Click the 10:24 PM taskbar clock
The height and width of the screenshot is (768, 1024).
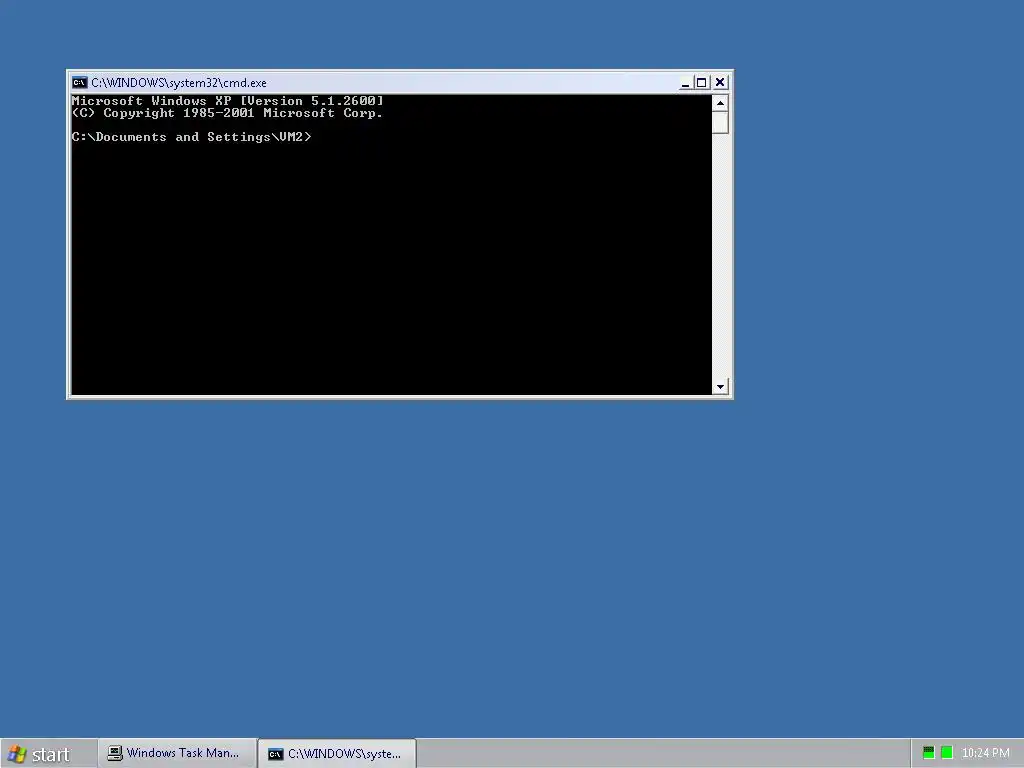(x=985, y=753)
